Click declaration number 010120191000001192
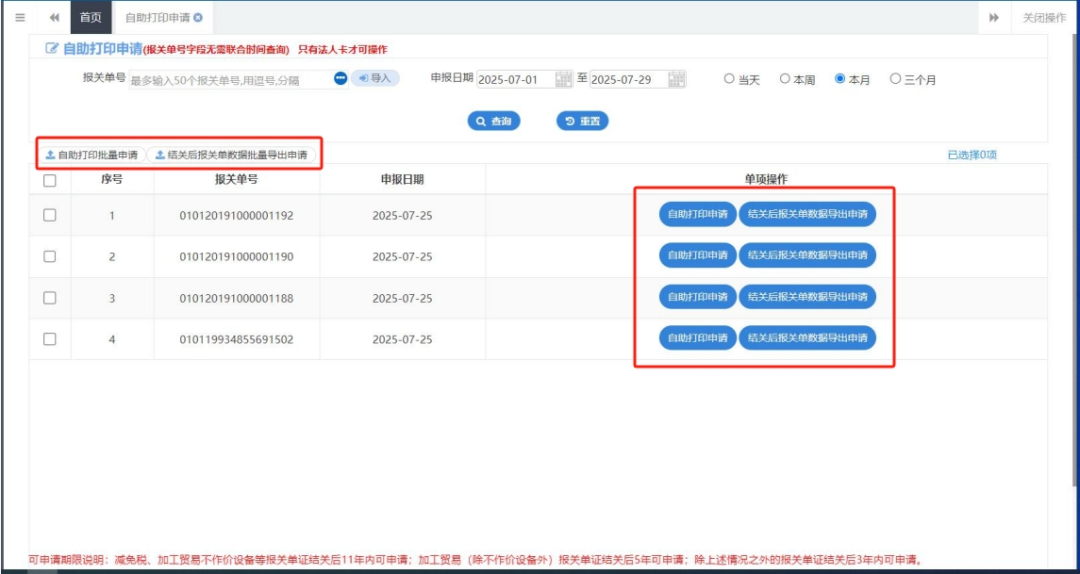This screenshot has width=1080, height=574. (236, 216)
